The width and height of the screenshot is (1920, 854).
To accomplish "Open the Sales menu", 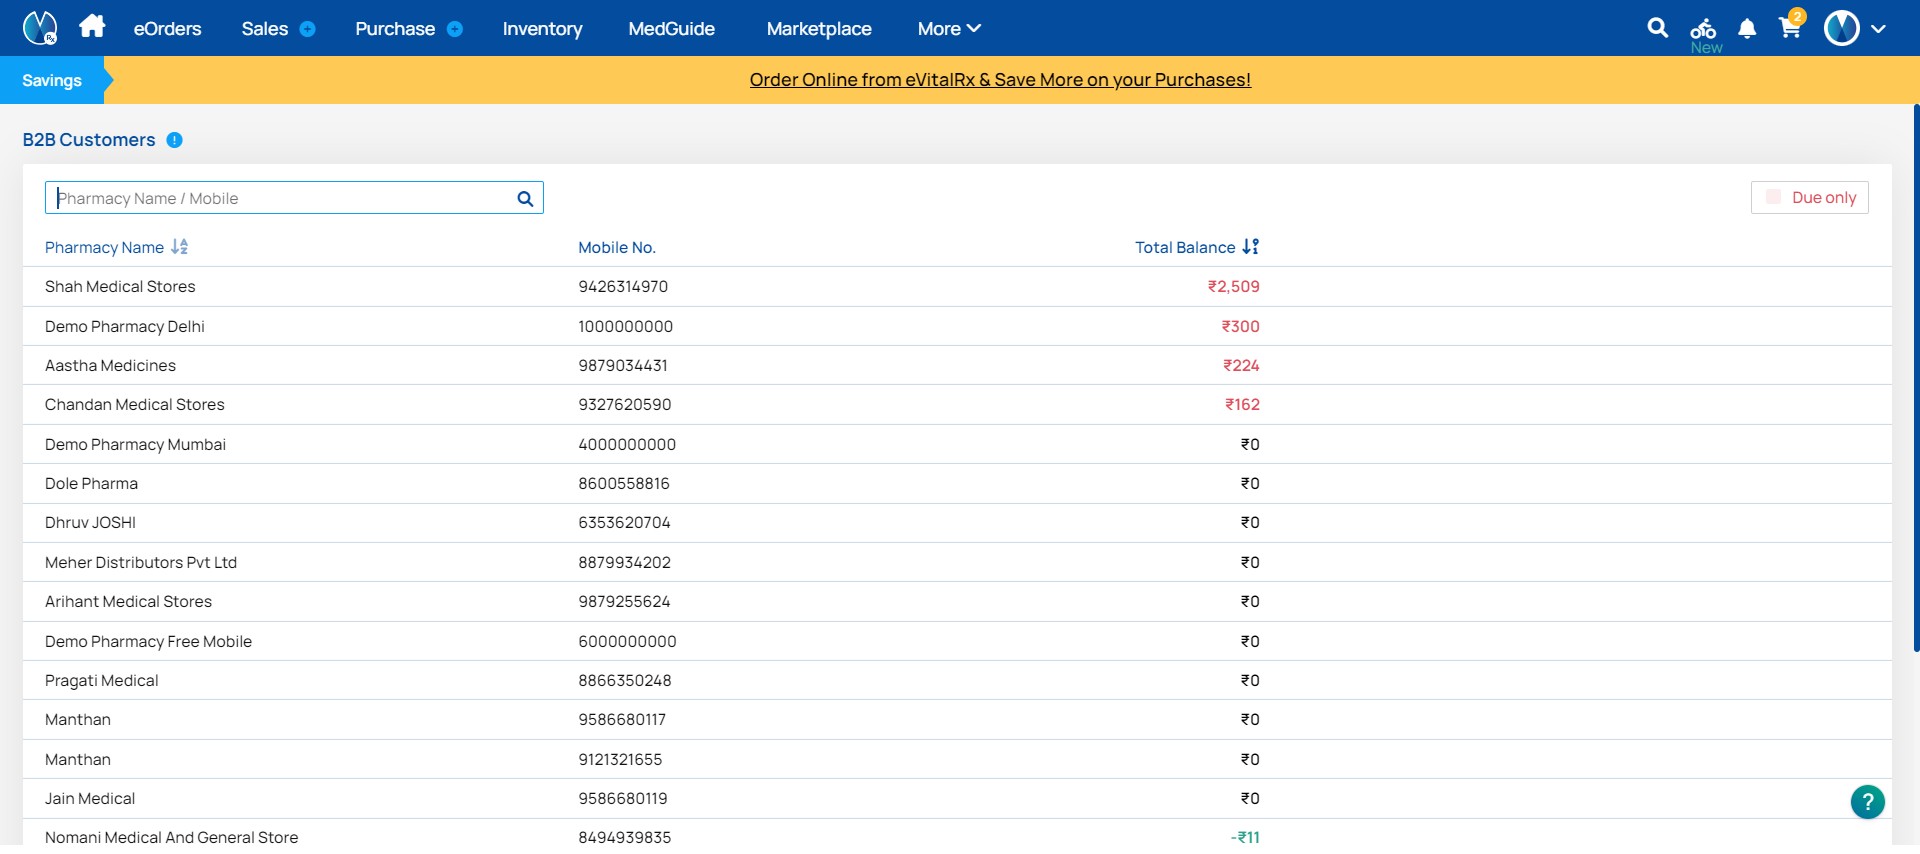I will tap(264, 29).
